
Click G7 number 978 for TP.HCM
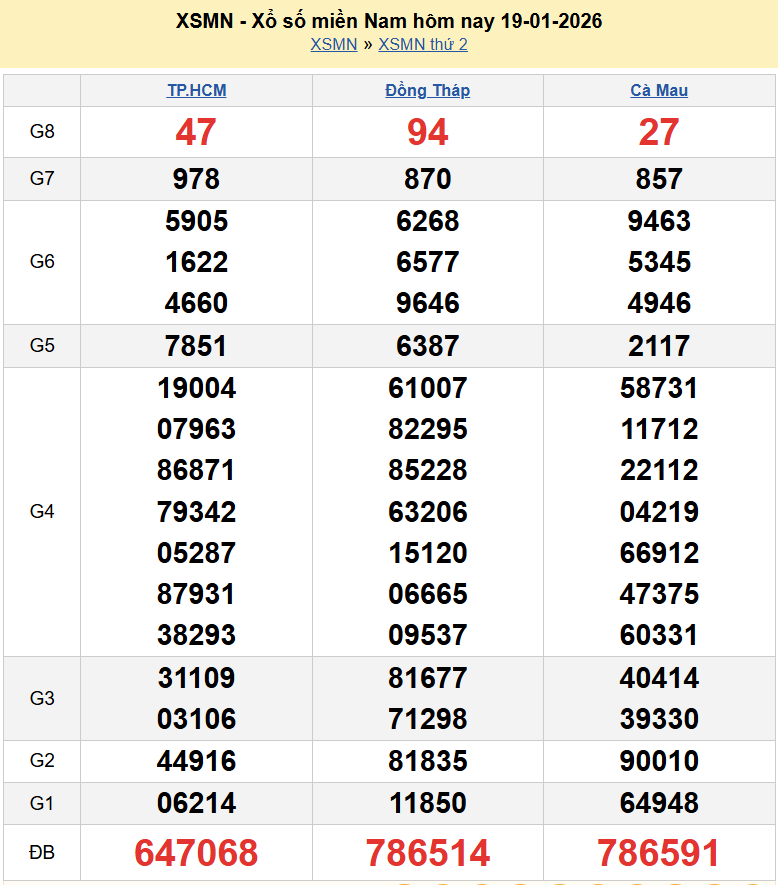coord(196,179)
